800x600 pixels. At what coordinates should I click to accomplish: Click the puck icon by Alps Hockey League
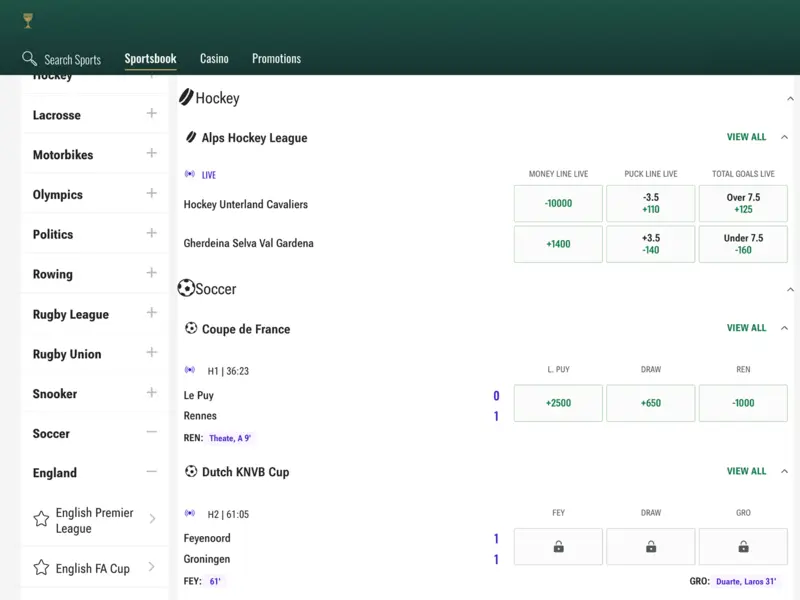coord(191,138)
